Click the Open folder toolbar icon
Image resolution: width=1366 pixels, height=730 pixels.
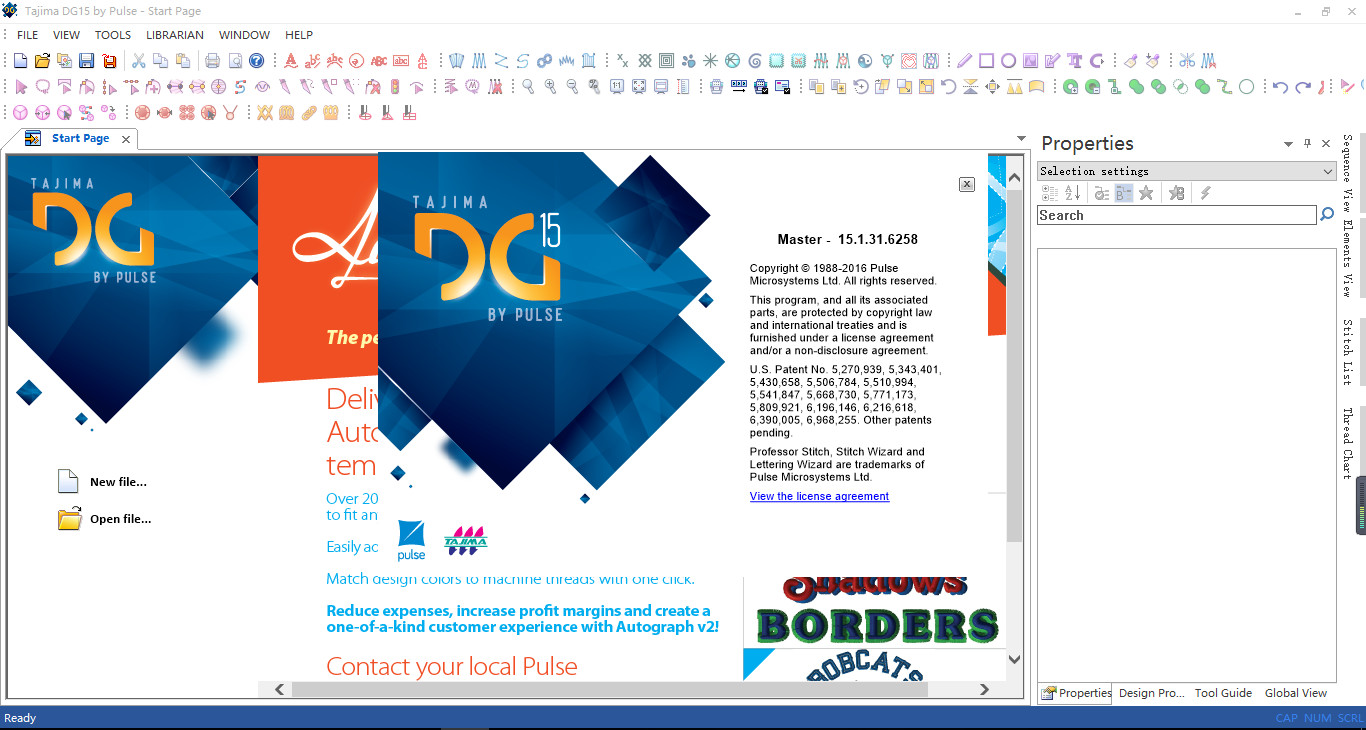[x=43, y=61]
